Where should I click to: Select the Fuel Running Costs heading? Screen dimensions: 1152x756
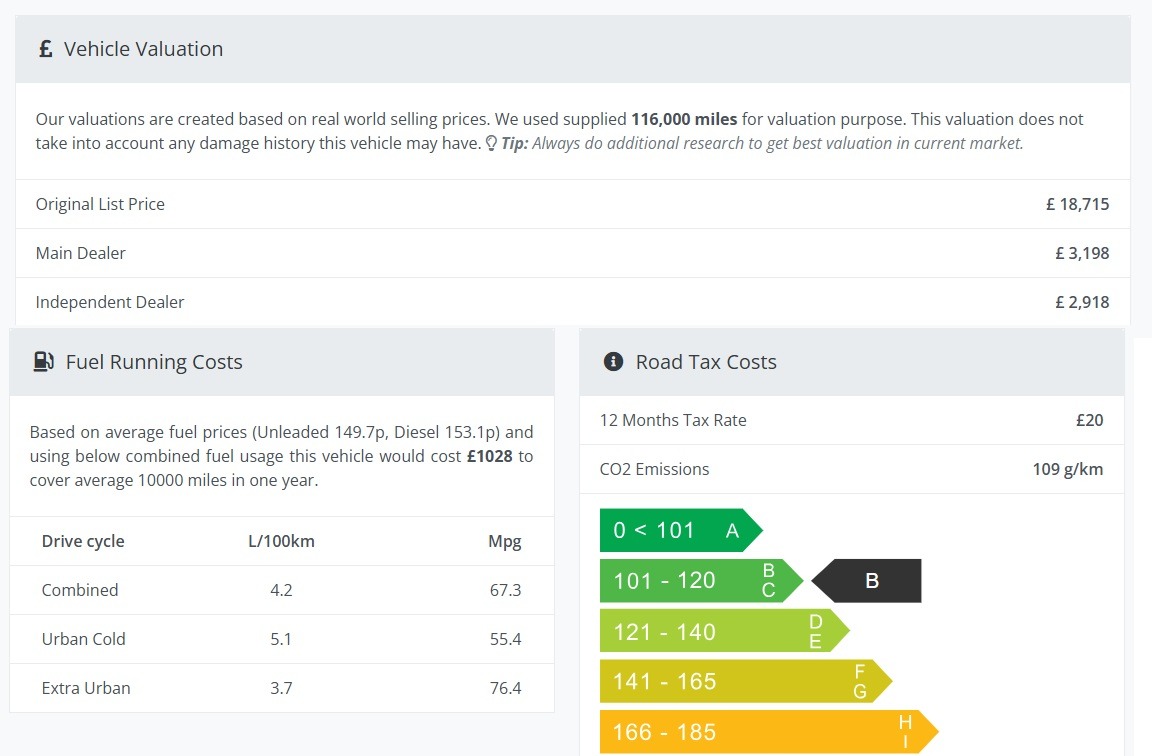[x=154, y=362]
